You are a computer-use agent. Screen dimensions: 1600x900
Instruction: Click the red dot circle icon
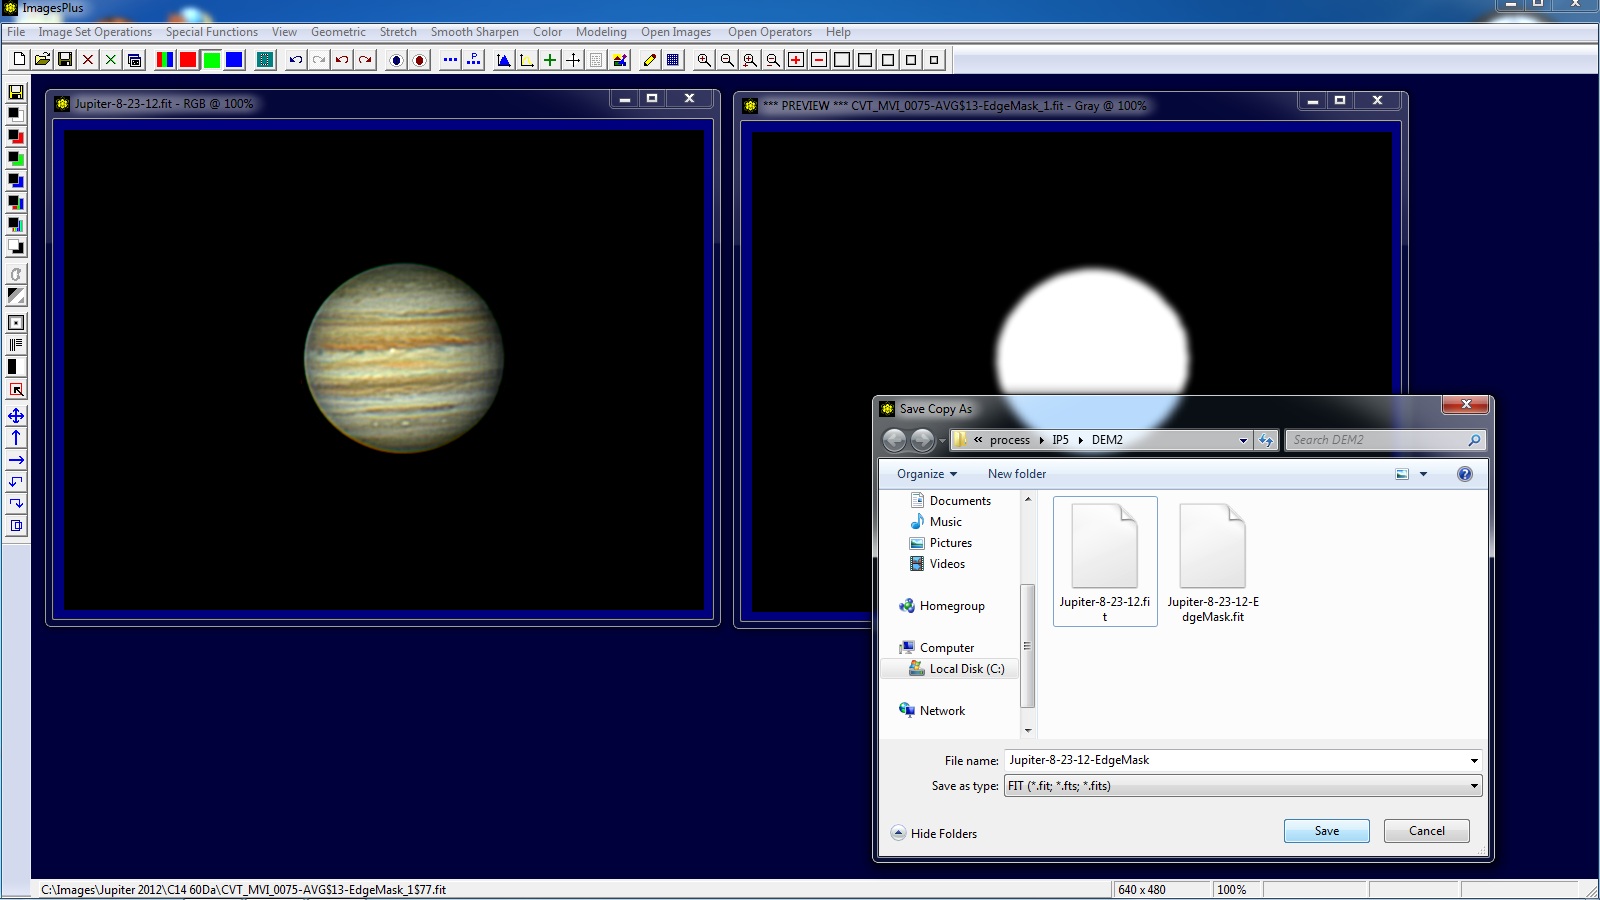419,60
